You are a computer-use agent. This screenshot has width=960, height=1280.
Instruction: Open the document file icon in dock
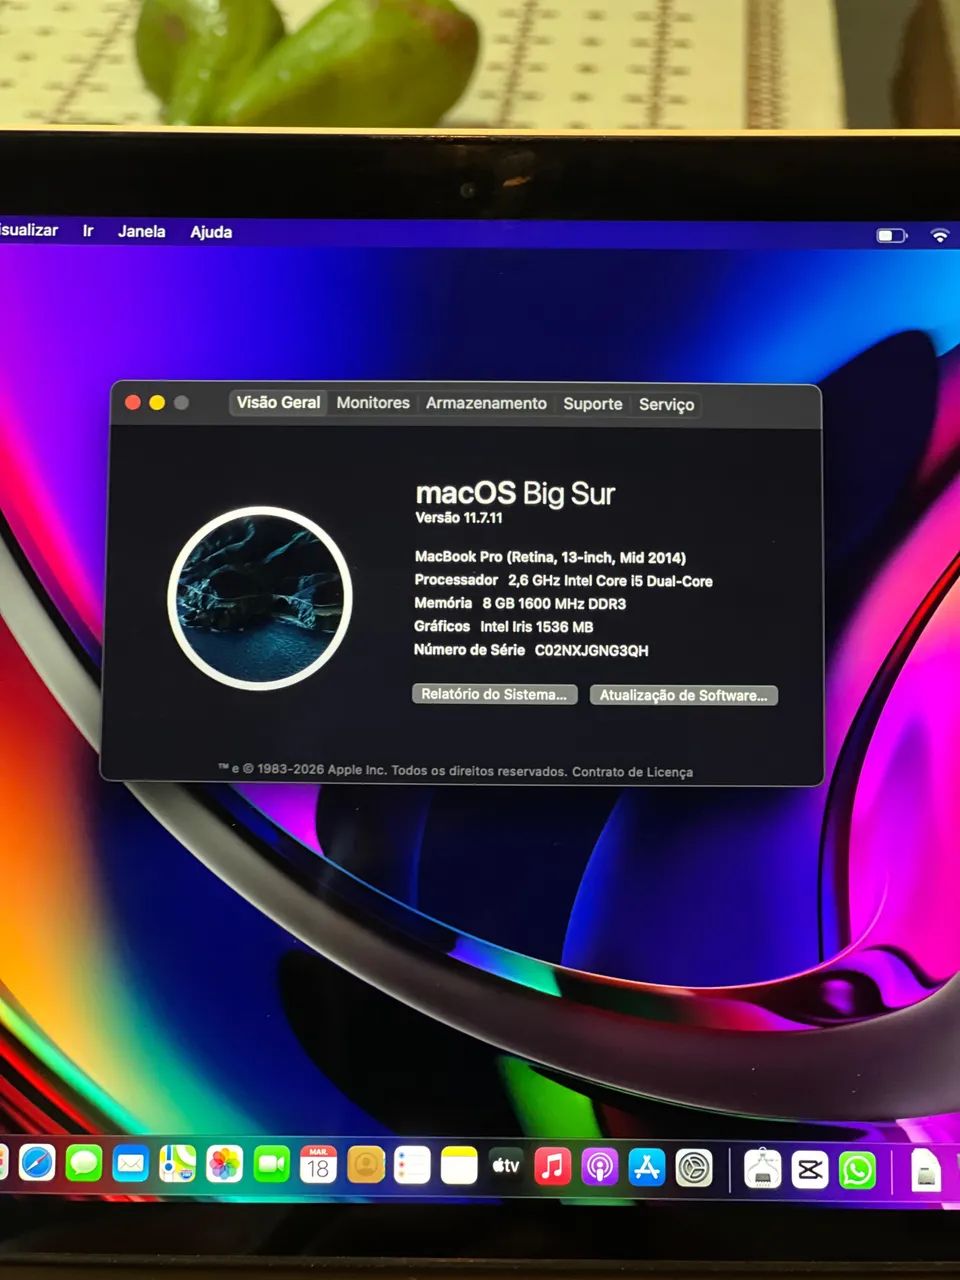pyautogui.click(x=926, y=1170)
